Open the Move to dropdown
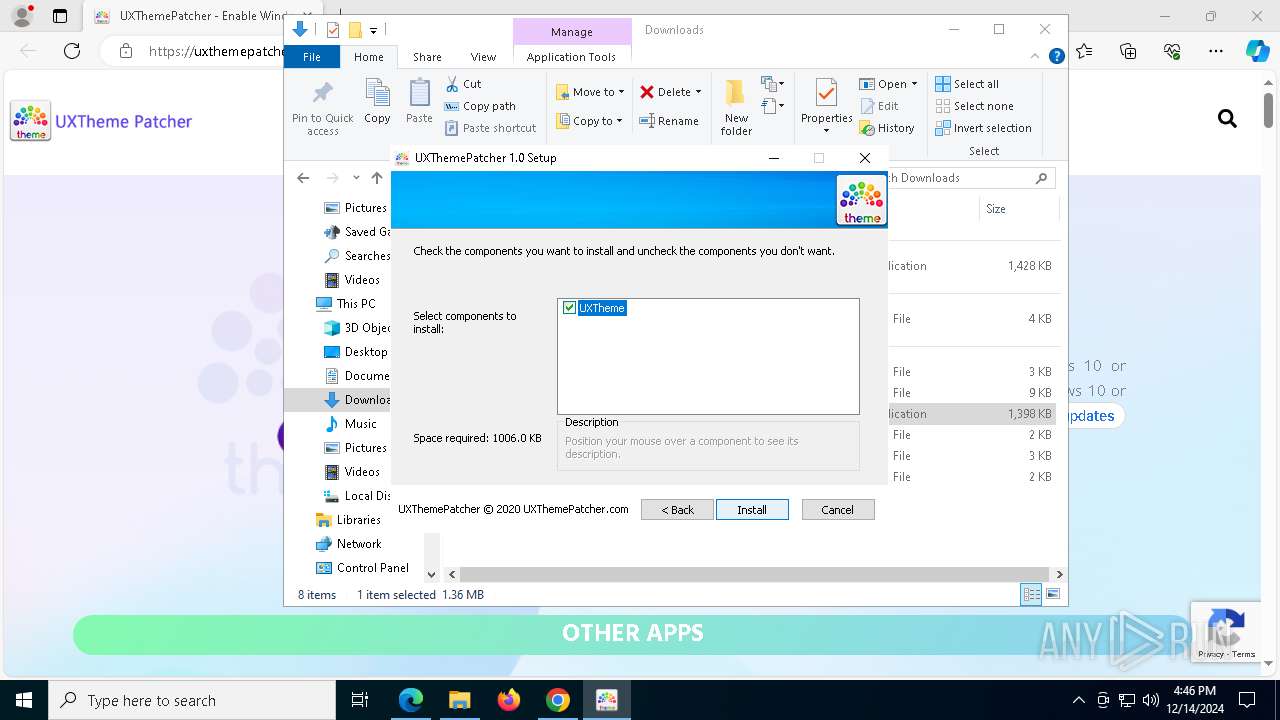The image size is (1280, 720). click(590, 92)
